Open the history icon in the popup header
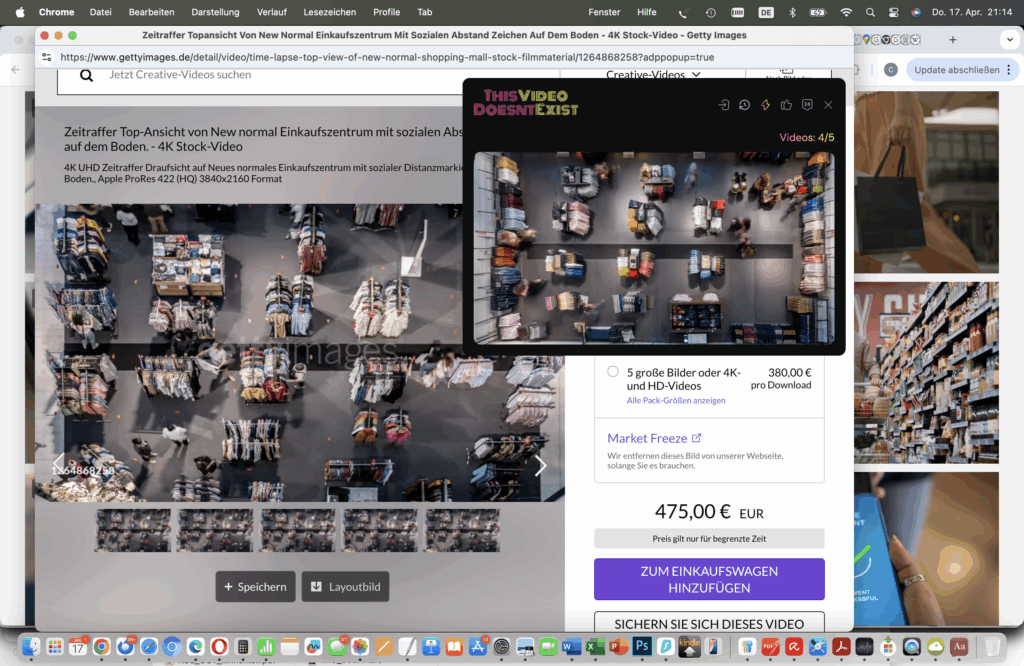The width and height of the screenshot is (1024, 666). point(744,105)
